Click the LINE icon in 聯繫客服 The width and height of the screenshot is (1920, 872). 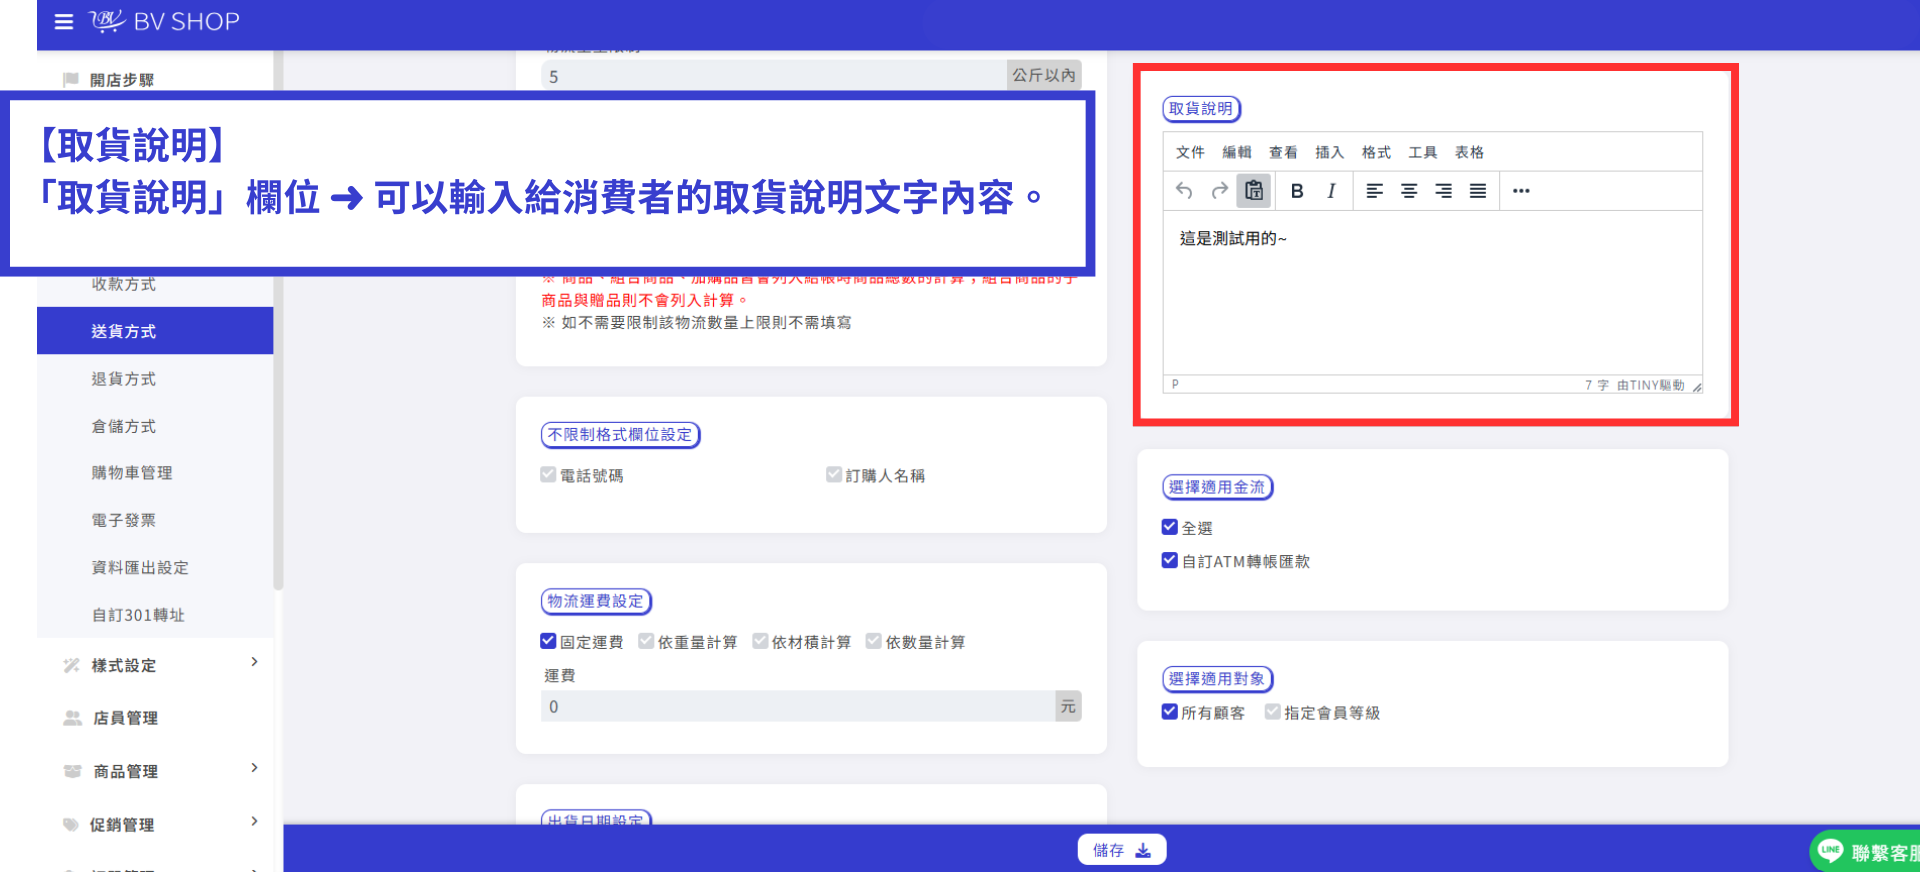1831,850
